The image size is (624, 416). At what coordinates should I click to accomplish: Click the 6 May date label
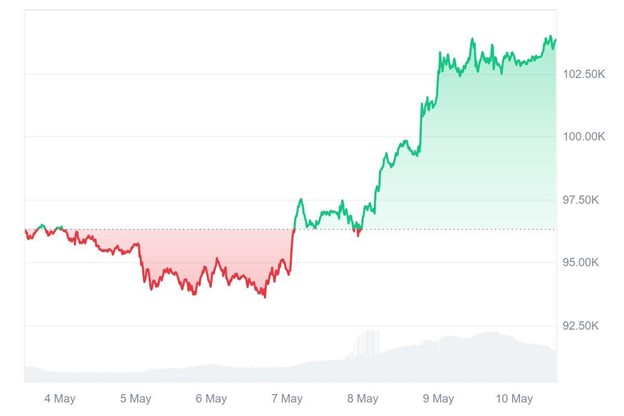pyautogui.click(x=211, y=398)
